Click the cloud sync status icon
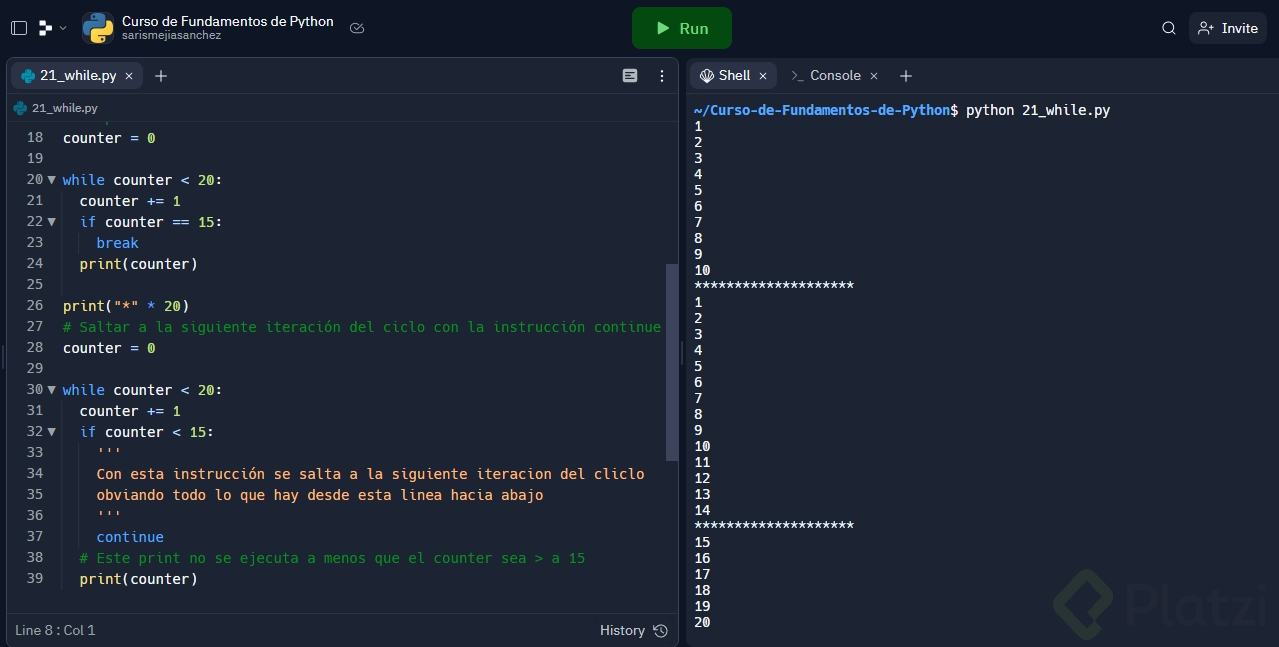The image size is (1279, 647). tap(357, 28)
